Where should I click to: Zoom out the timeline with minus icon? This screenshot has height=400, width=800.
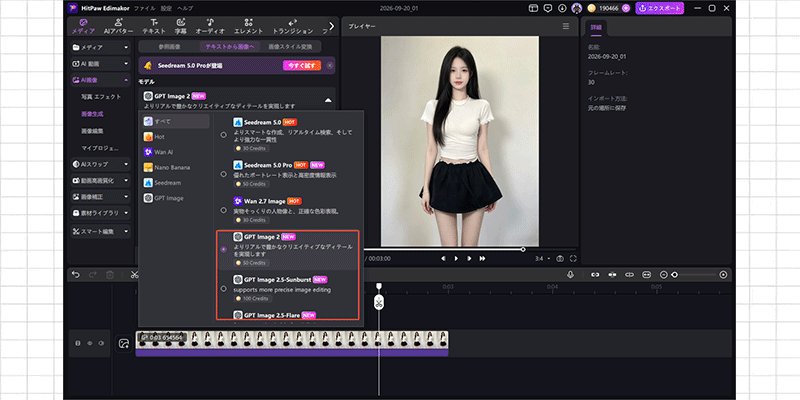tap(663, 274)
